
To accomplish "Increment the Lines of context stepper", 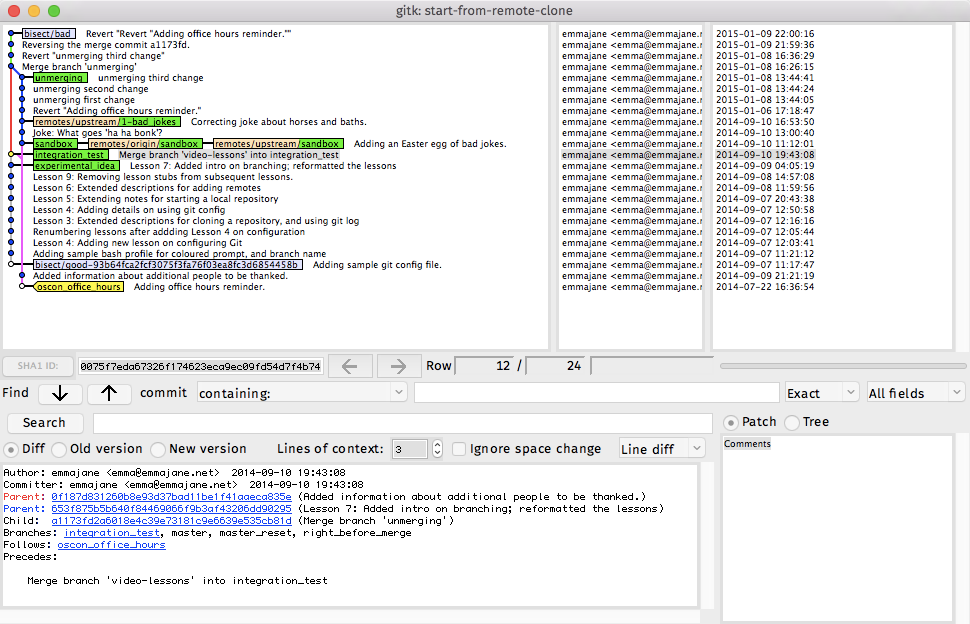I will [x=437, y=444].
